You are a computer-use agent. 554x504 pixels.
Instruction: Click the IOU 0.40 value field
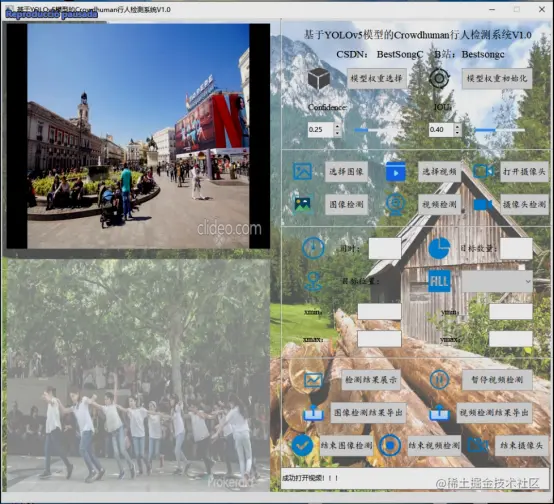click(x=441, y=130)
